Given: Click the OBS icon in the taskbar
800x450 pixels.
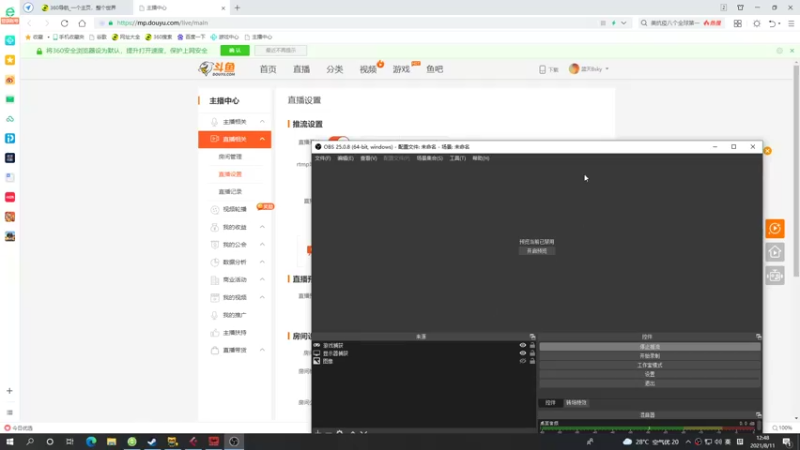Looking at the screenshot, I should click(x=234, y=441).
